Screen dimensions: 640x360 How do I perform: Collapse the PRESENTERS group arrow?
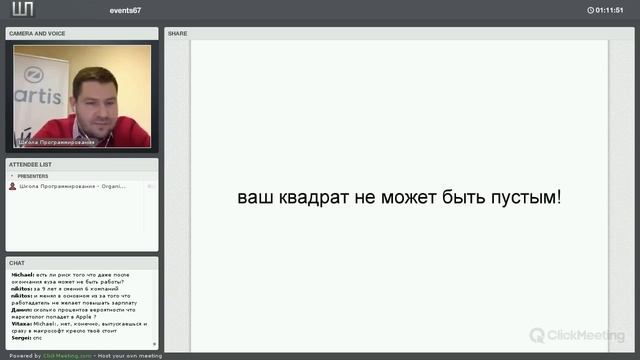click(x=12, y=176)
